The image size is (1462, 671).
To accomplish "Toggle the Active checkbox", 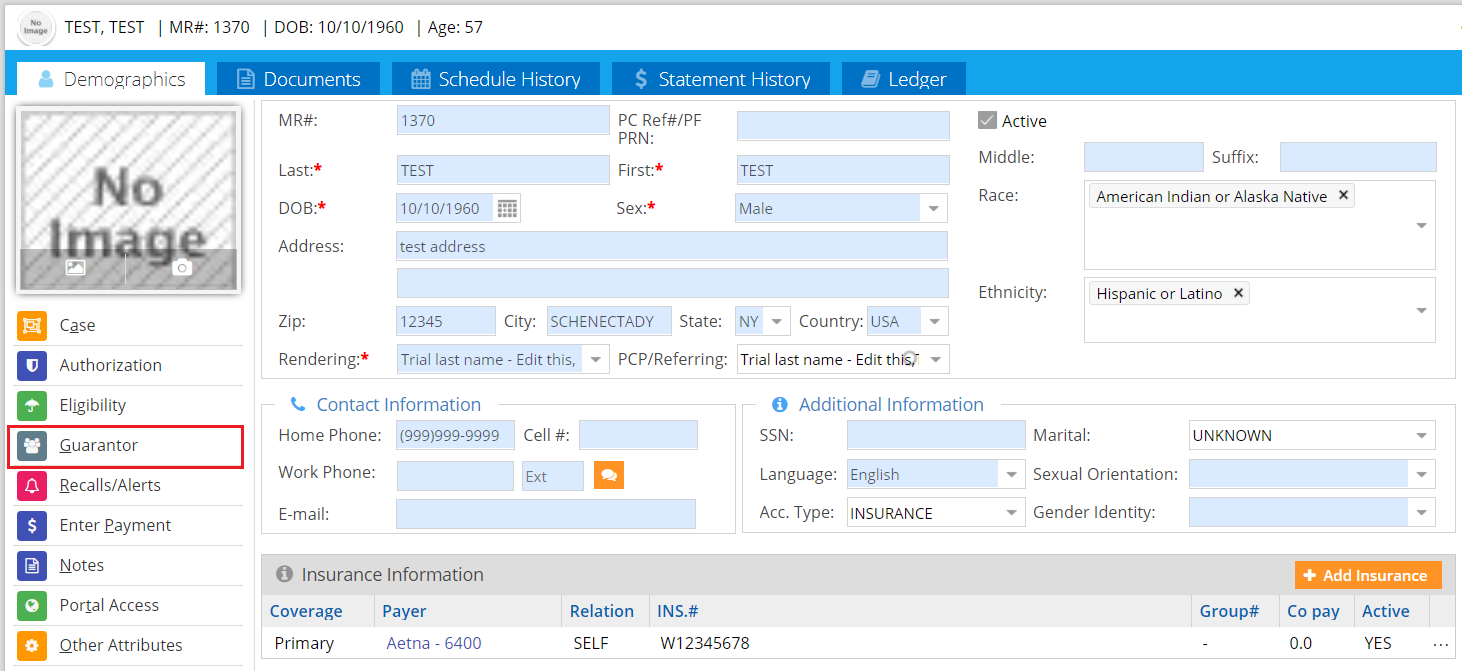I will tap(987, 121).
